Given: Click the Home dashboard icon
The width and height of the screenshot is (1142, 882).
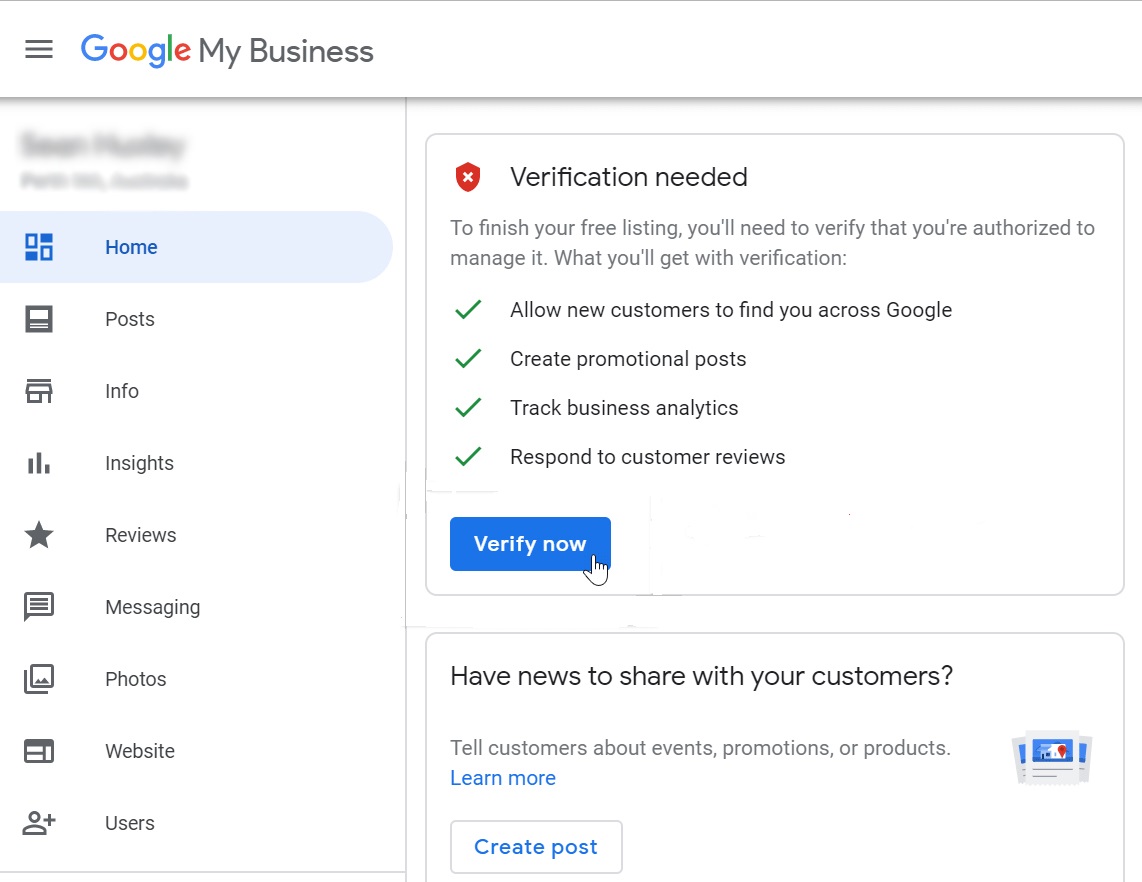Looking at the screenshot, I should pyautogui.click(x=39, y=247).
